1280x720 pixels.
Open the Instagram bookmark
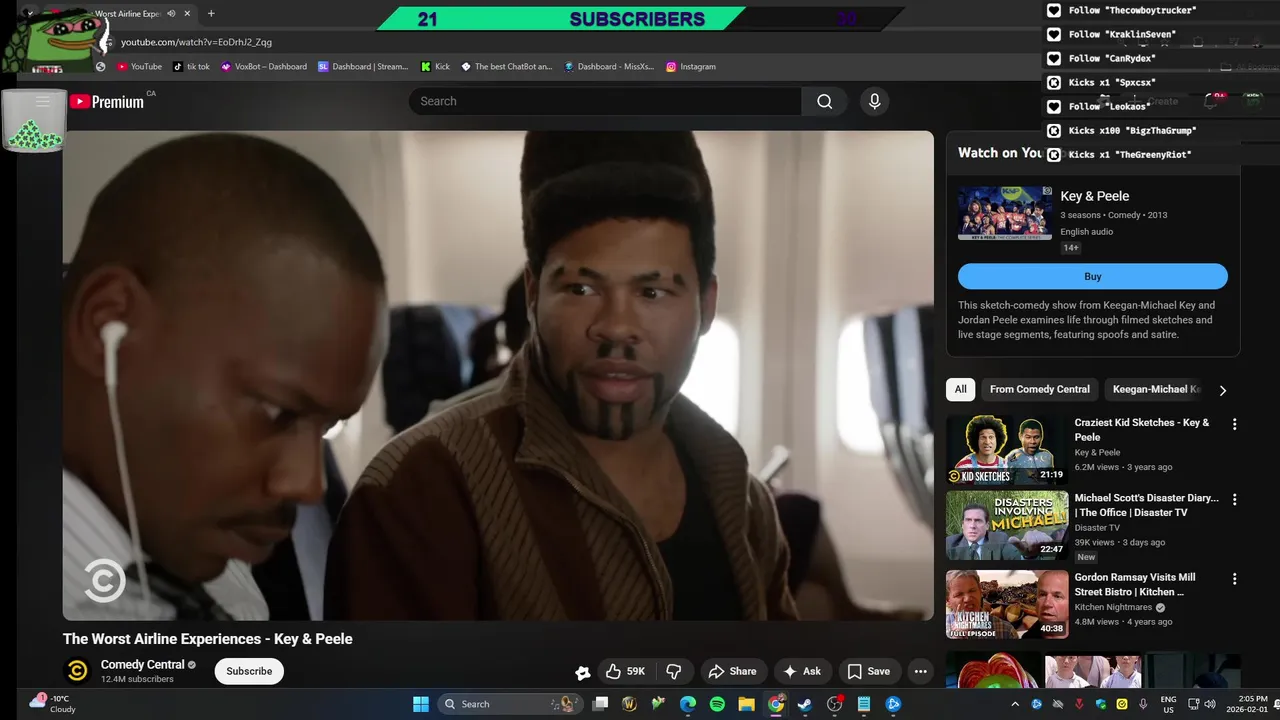point(690,67)
